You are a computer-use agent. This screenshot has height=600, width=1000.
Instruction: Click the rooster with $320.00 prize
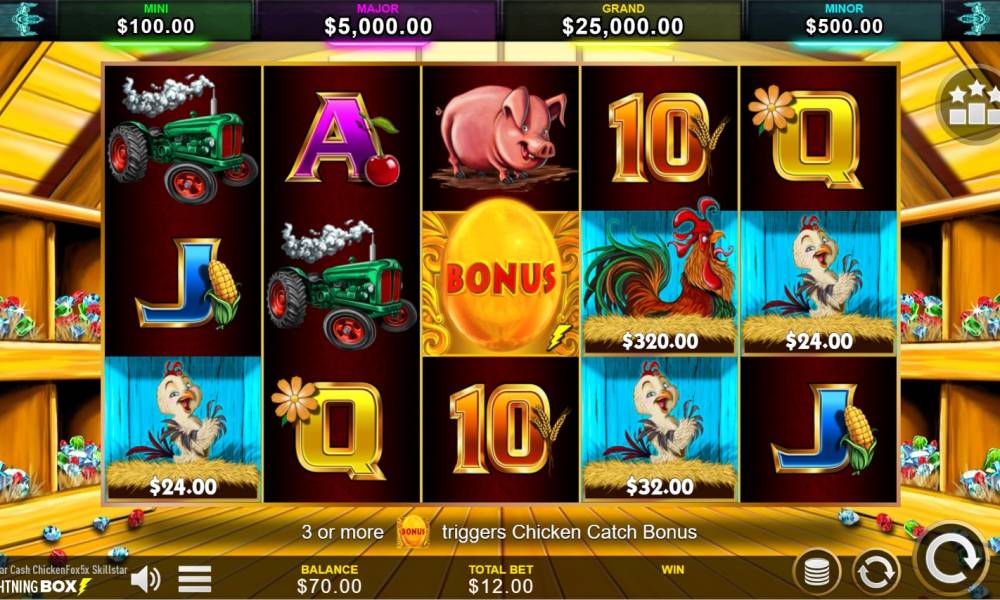(659, 281)
